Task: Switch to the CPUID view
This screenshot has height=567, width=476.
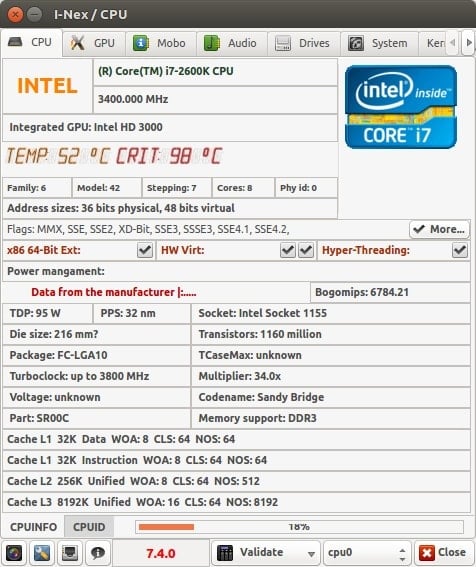Action: (89, 527)
